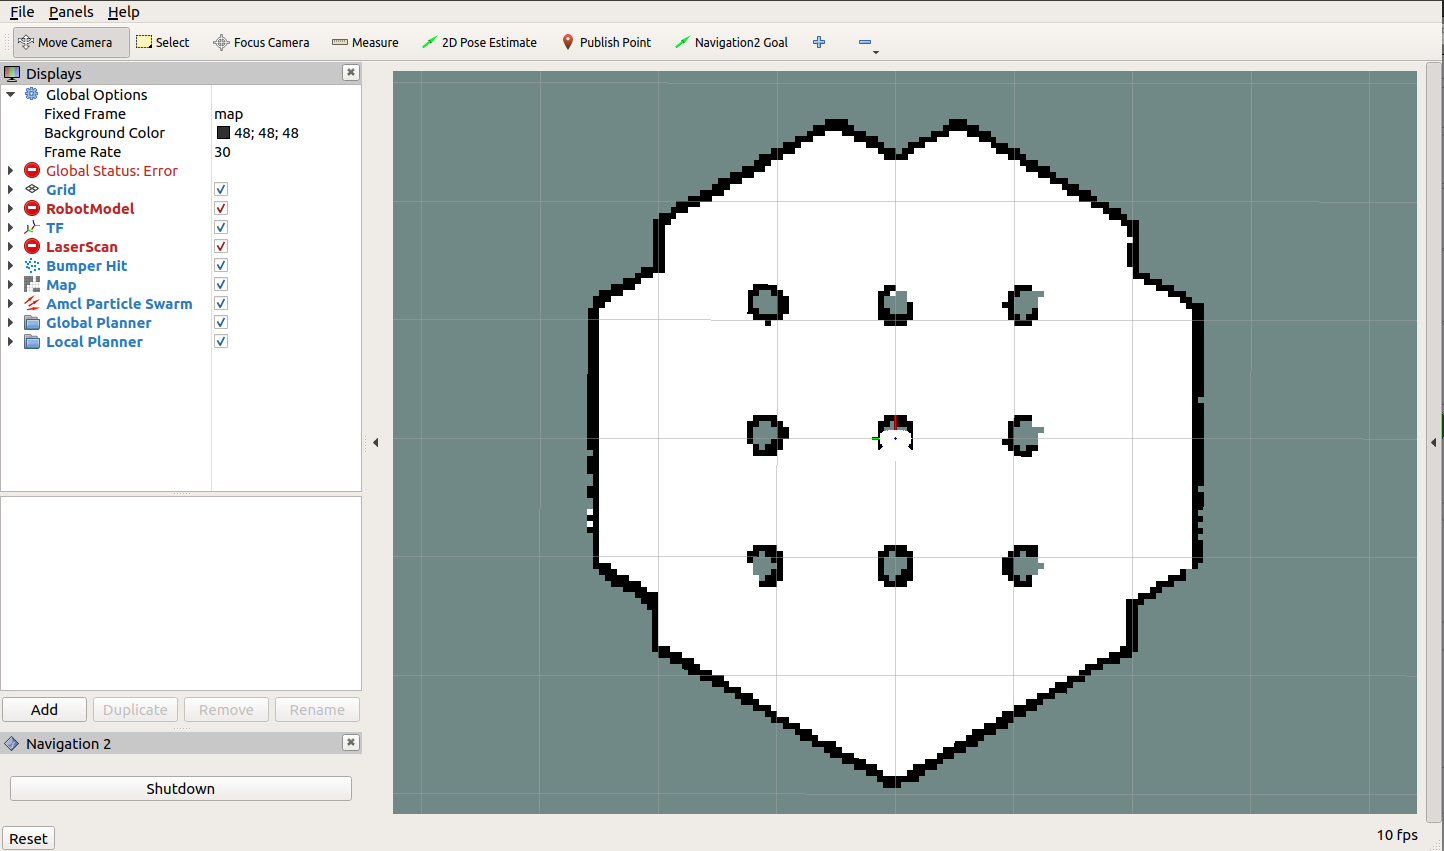Image resolution: width=1444 pixels, height=851 pixels.
Task: Click the Global Planner folder icon
Action: 32,322
